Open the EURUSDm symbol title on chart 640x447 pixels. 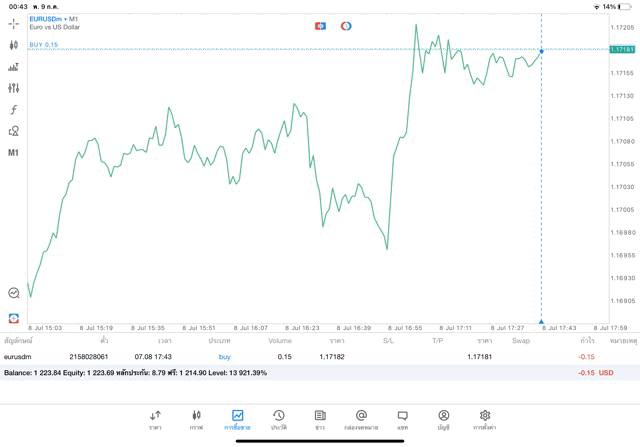pos(48,19)
